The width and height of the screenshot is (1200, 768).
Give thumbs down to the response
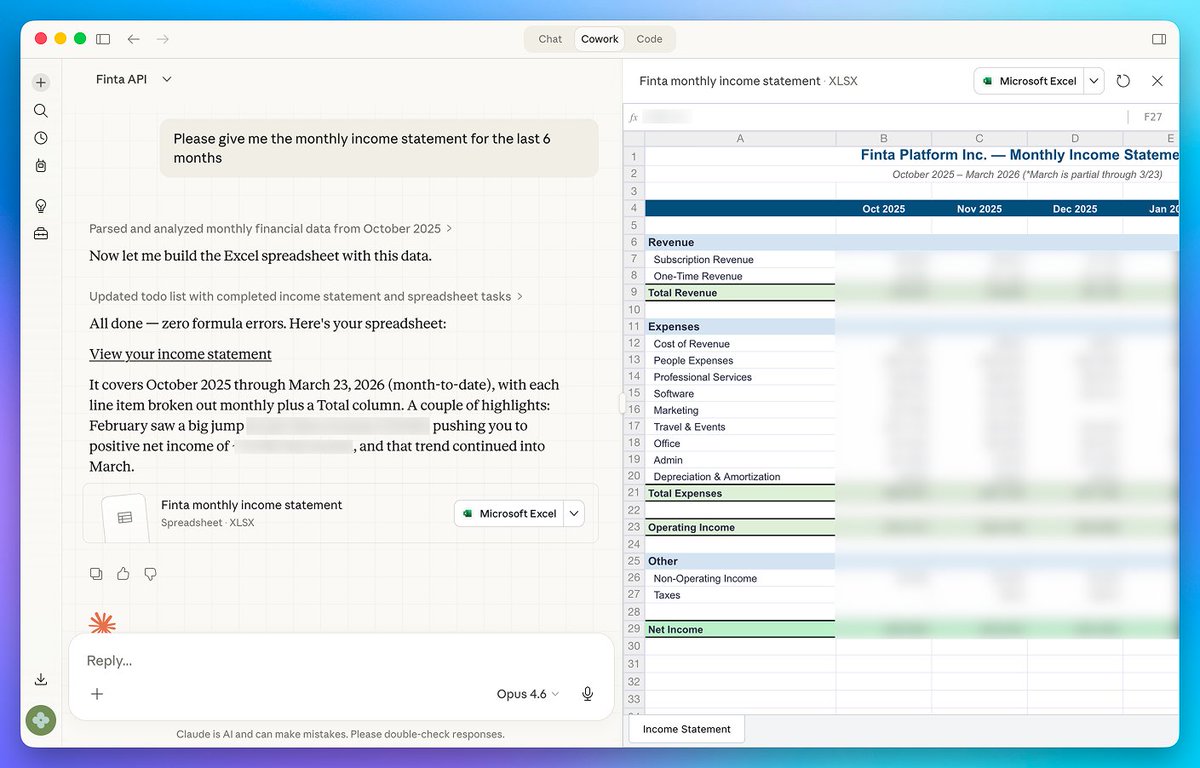point(150,574)
